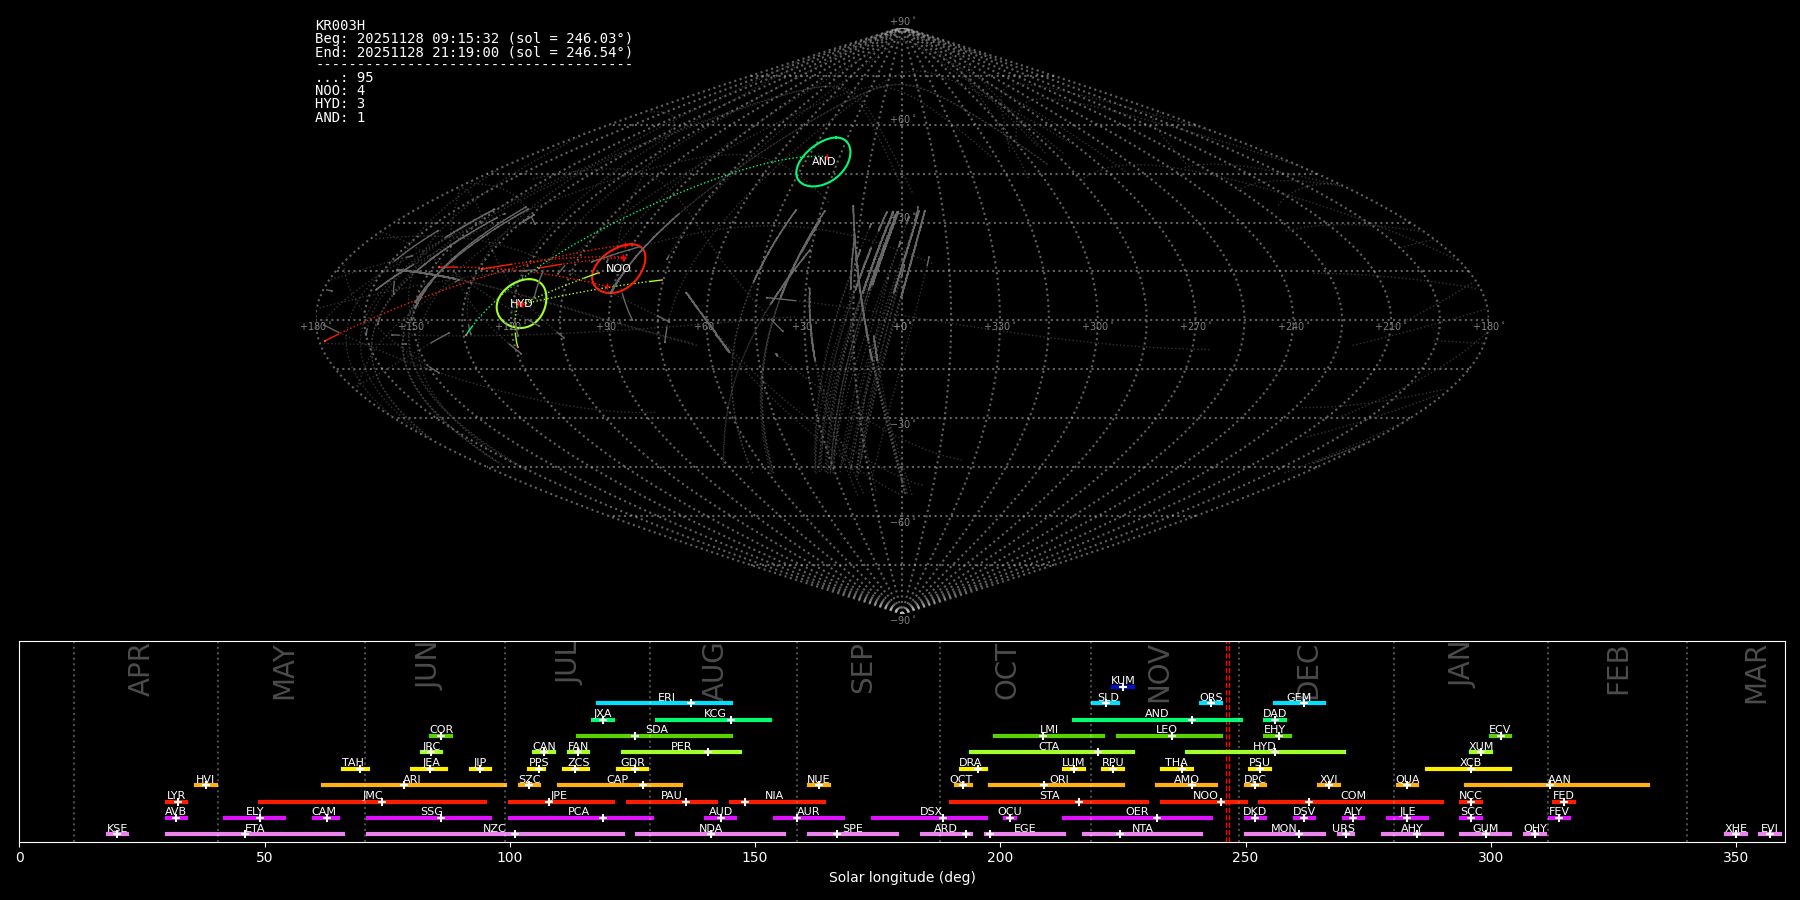Image resolution: width=1800 pixels, height=900 pixels.
Task: Click the DEC month label
Action: click(x=1308, y=672)
